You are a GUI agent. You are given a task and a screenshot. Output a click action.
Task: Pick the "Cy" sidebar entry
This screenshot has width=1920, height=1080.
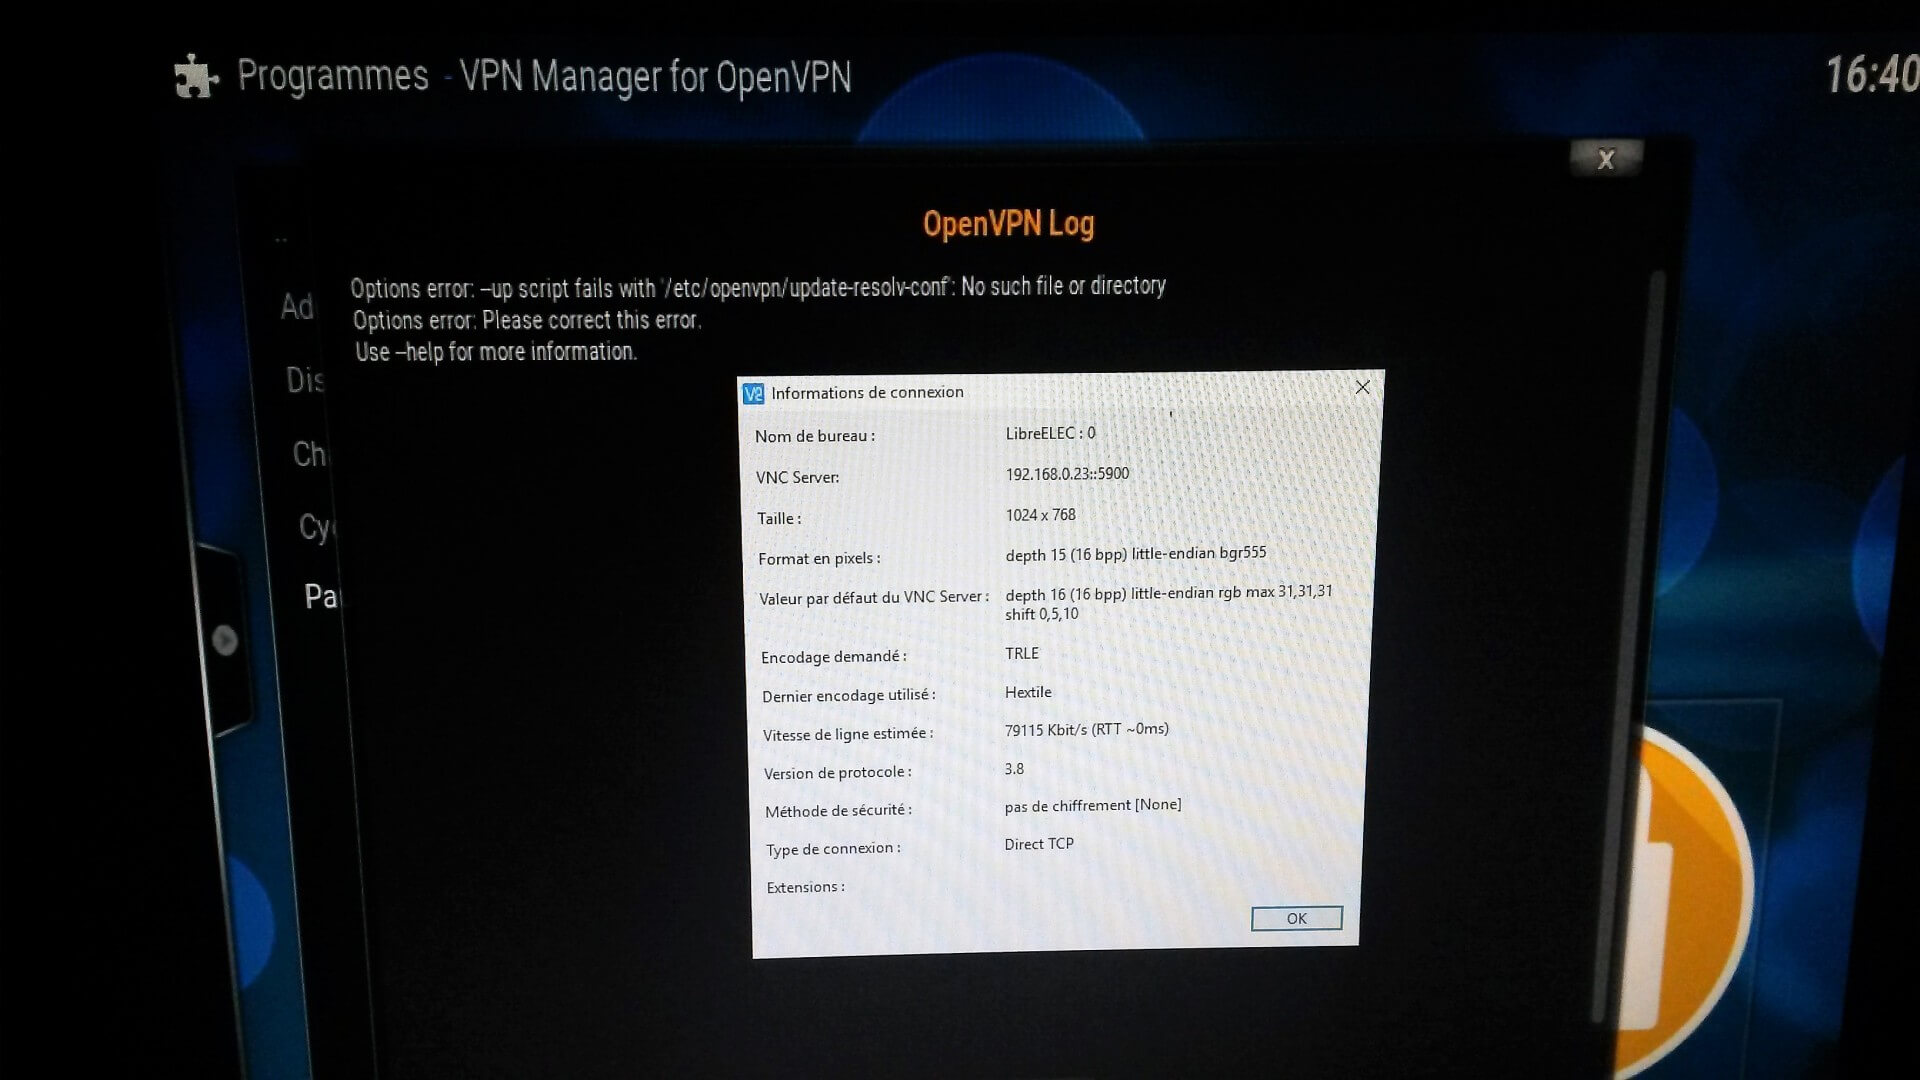coord(317,527)
